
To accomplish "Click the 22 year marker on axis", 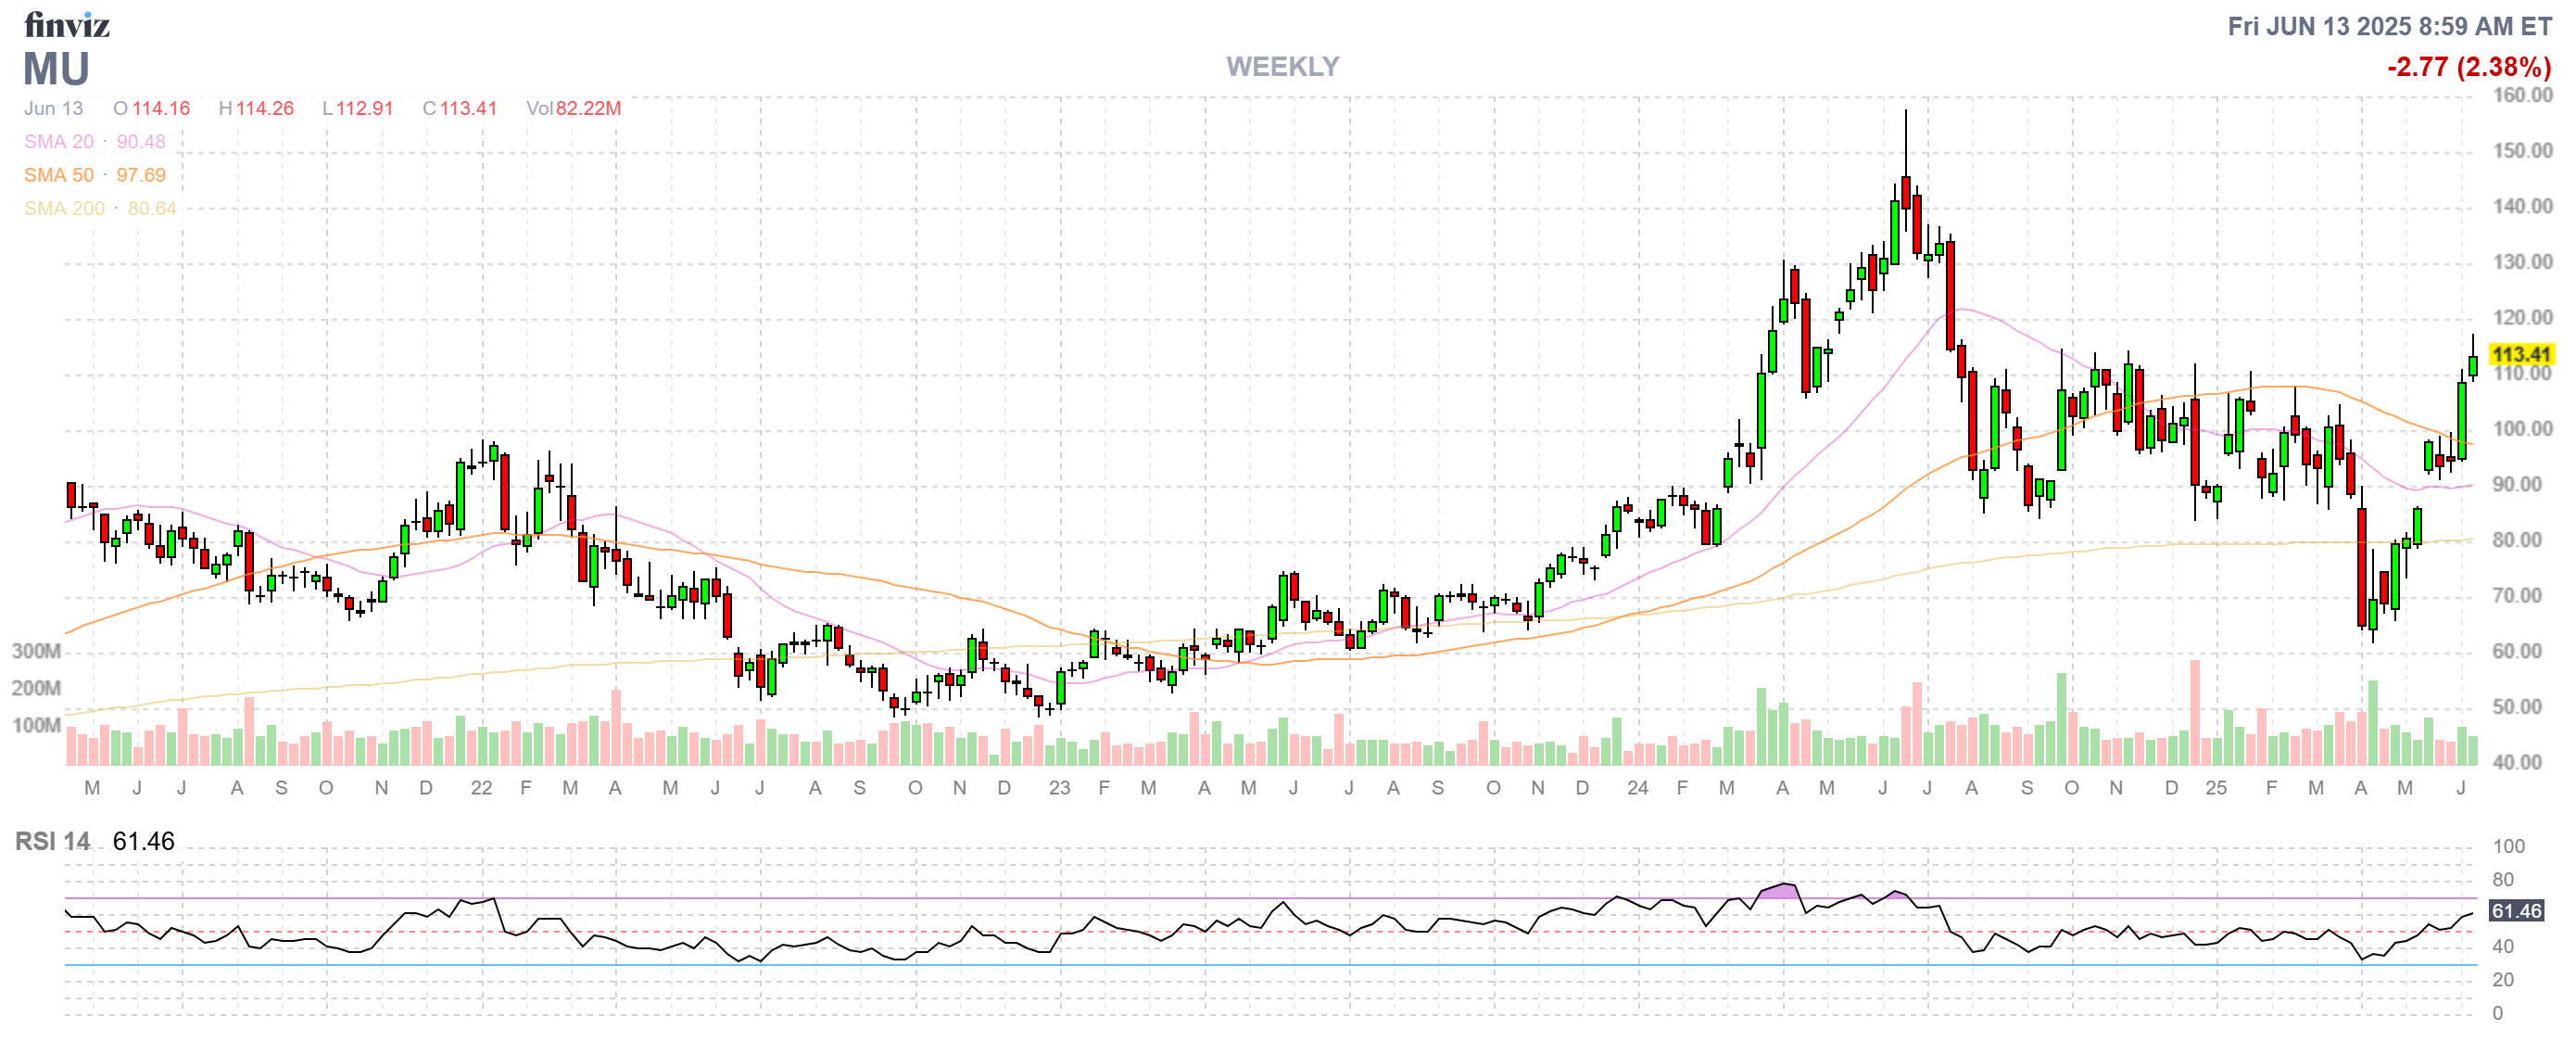I will (x=481, y=788).
